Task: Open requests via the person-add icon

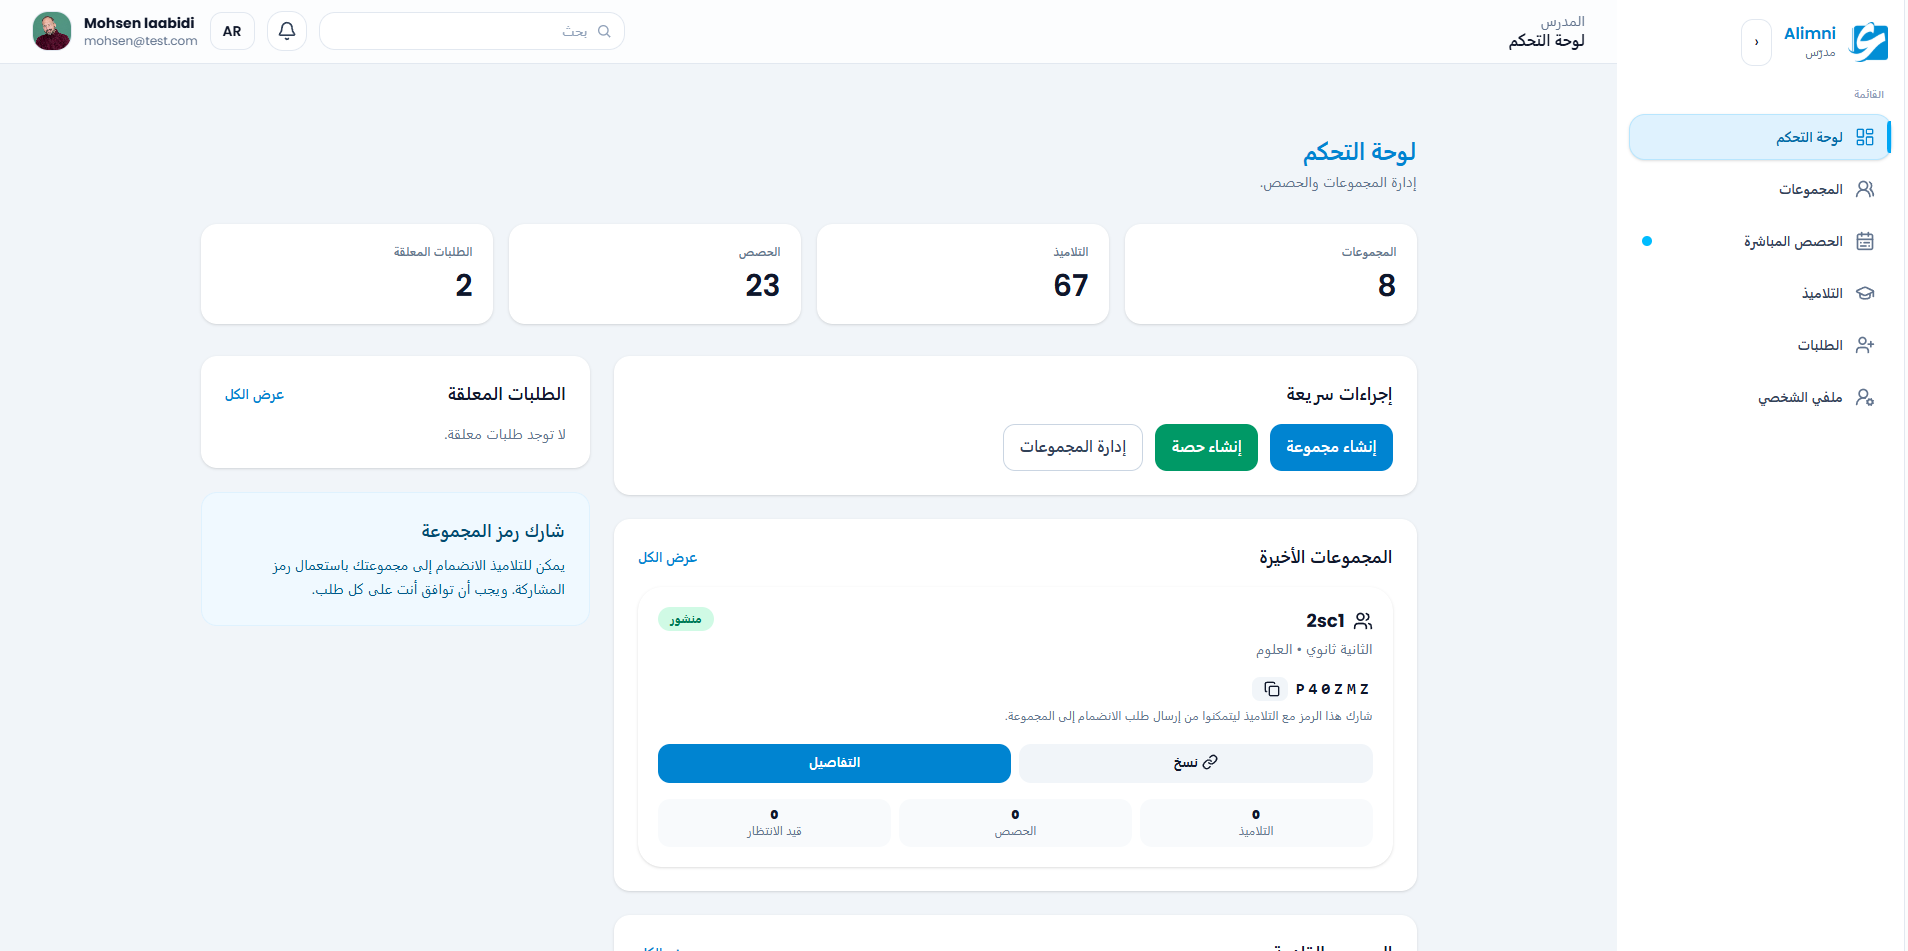Action: click(x=1865, y=345)
